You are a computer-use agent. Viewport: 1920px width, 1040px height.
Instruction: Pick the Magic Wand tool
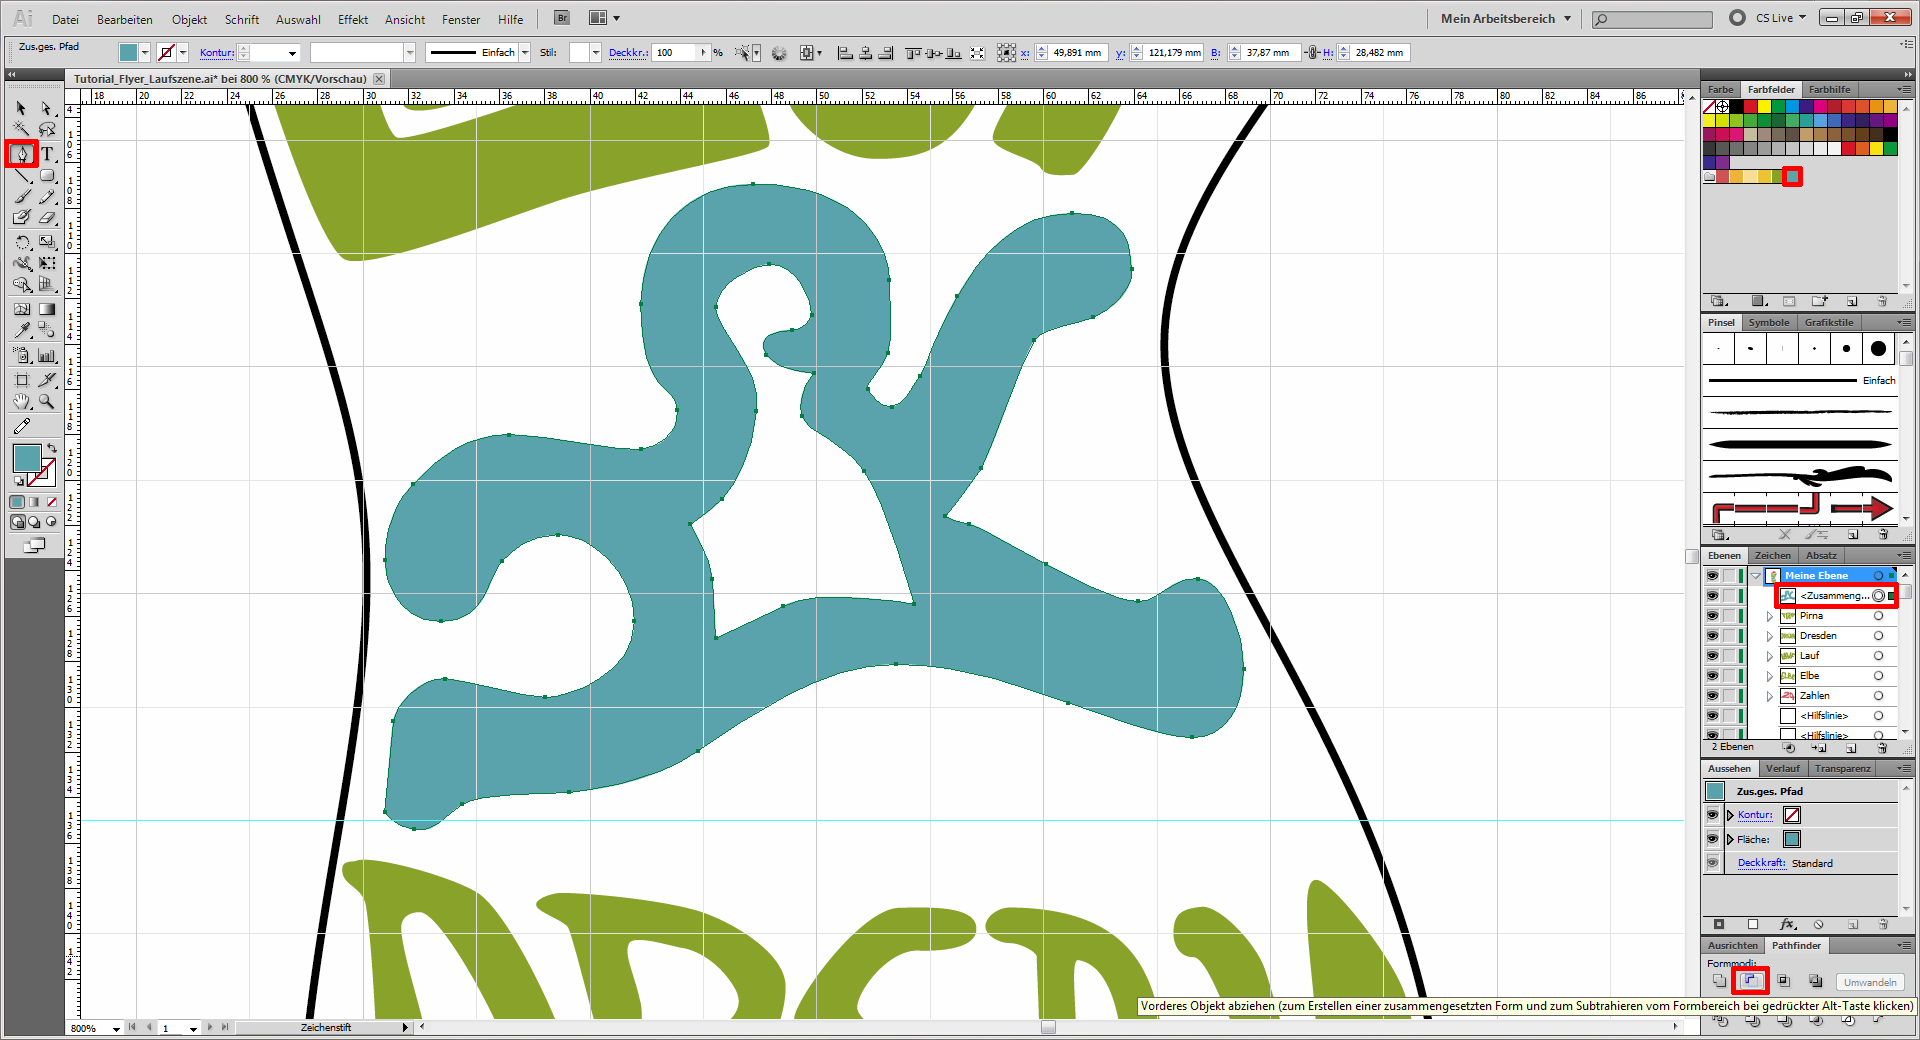[21, 130]
